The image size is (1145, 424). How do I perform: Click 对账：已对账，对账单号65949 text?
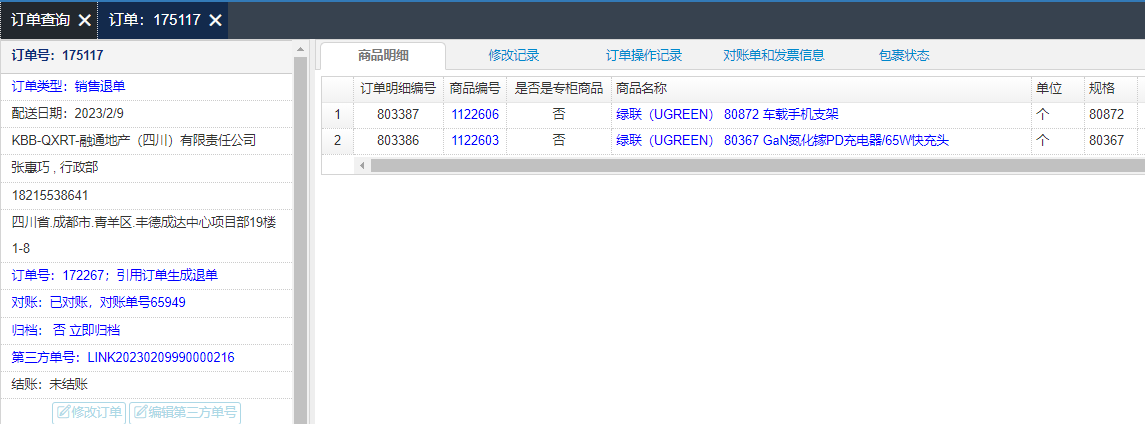[x=99, y=302]
